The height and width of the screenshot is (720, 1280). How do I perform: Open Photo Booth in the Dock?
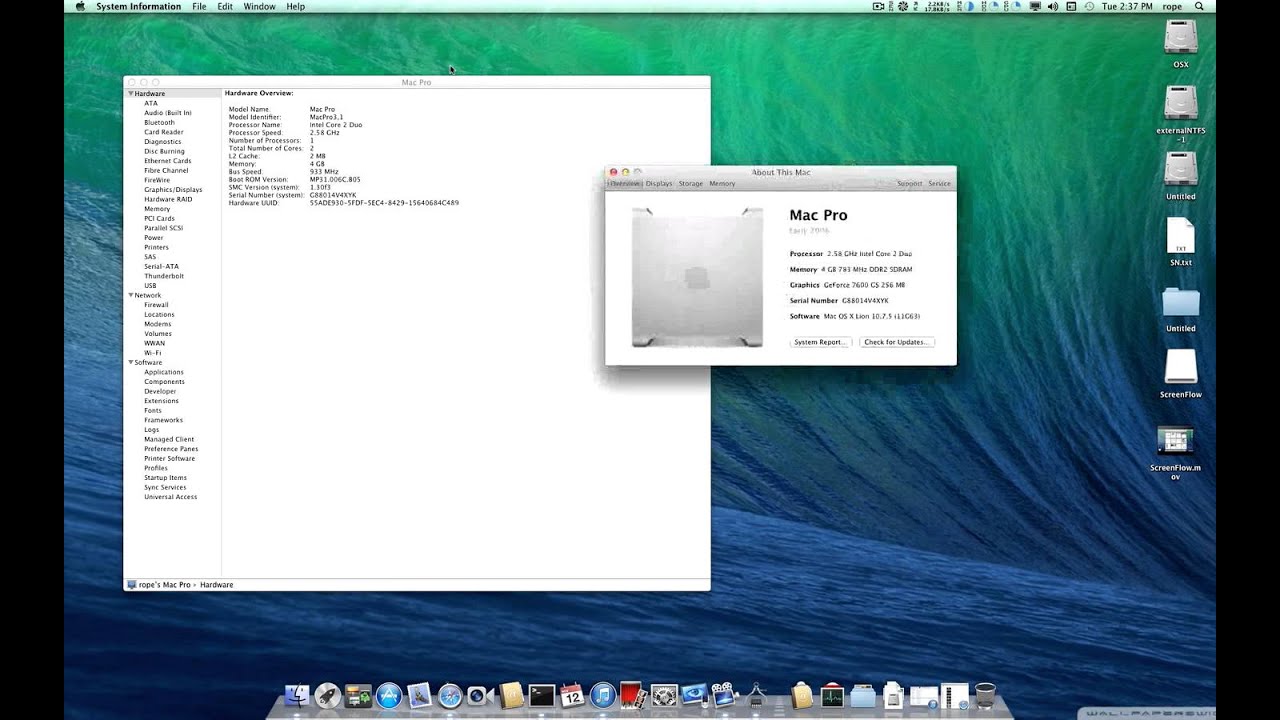pyautogui.click(x=634, y=695)
